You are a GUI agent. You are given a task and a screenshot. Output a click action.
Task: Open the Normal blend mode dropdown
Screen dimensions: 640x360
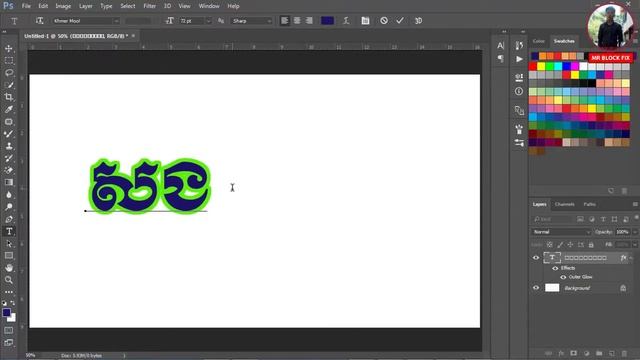pyautogui.click(x=561, y=232)
